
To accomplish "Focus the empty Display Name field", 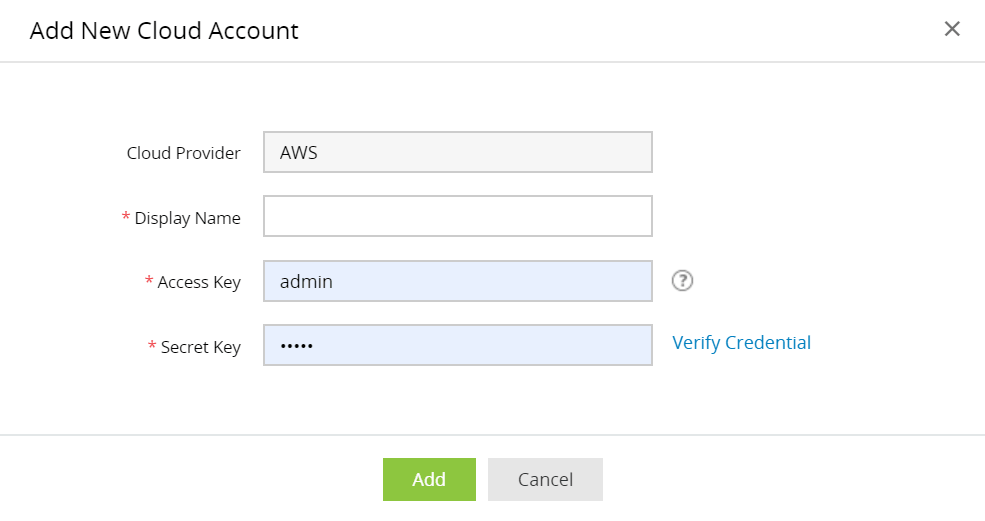I will pos(457,216).
